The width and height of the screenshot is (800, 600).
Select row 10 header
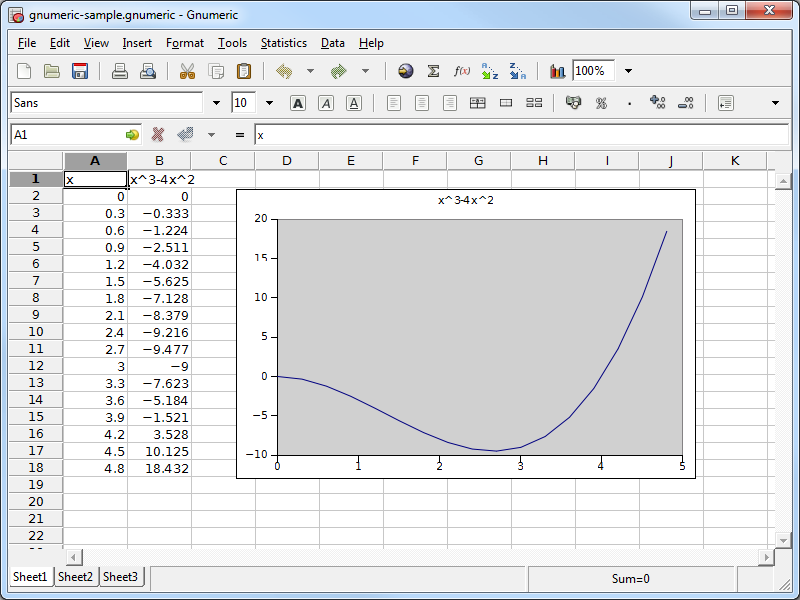(36, 332)
